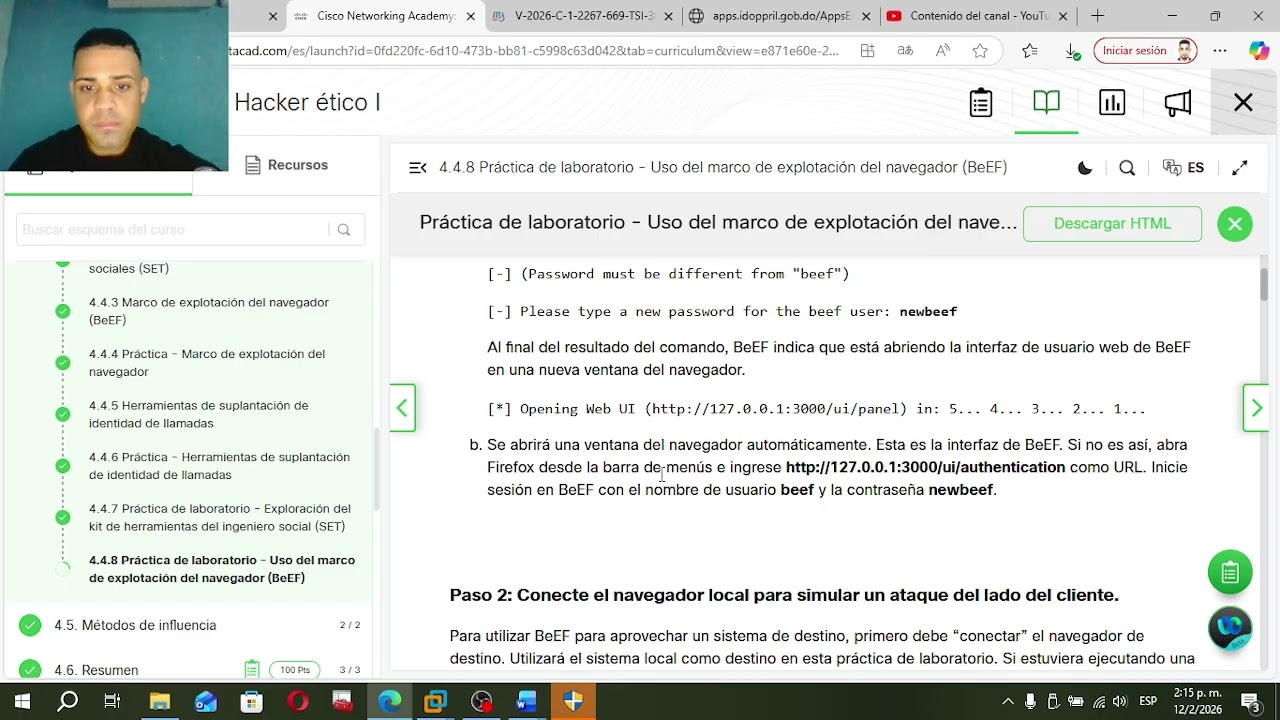
Task: Open the Windows Start menu
Action: point(22,701)
